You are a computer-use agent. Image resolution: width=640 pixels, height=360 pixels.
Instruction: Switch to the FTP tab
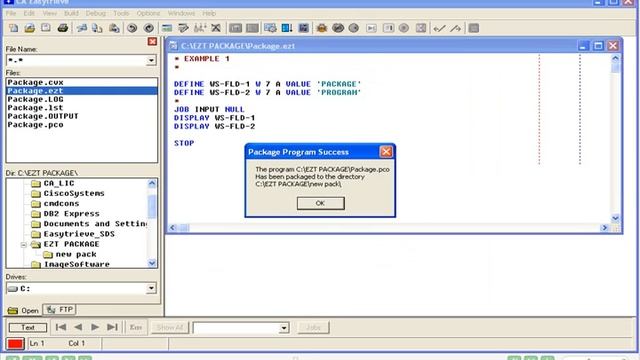(x=60, y=310)
